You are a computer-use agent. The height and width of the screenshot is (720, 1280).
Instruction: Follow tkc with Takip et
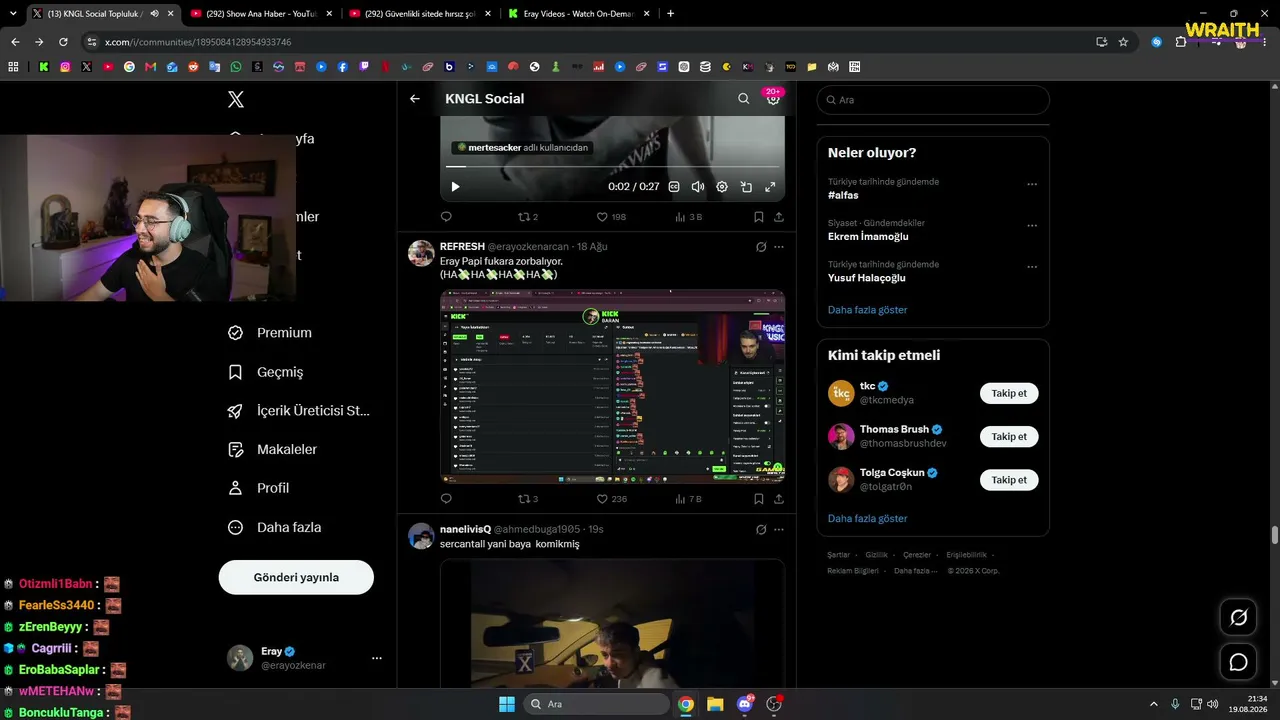(x=1009, y=393)
